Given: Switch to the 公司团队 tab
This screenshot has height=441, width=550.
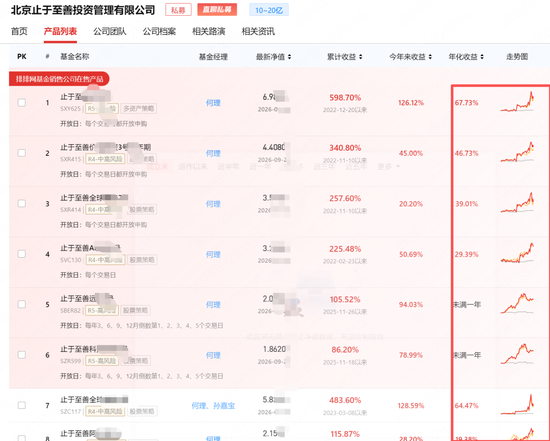Looking at the screenshot, I should [110, 32].
